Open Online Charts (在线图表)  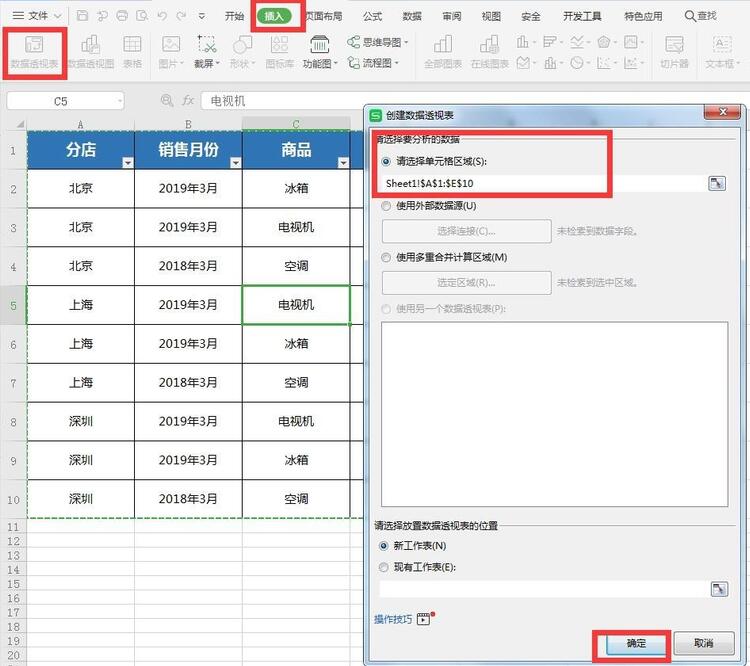(x=489, y=52)
